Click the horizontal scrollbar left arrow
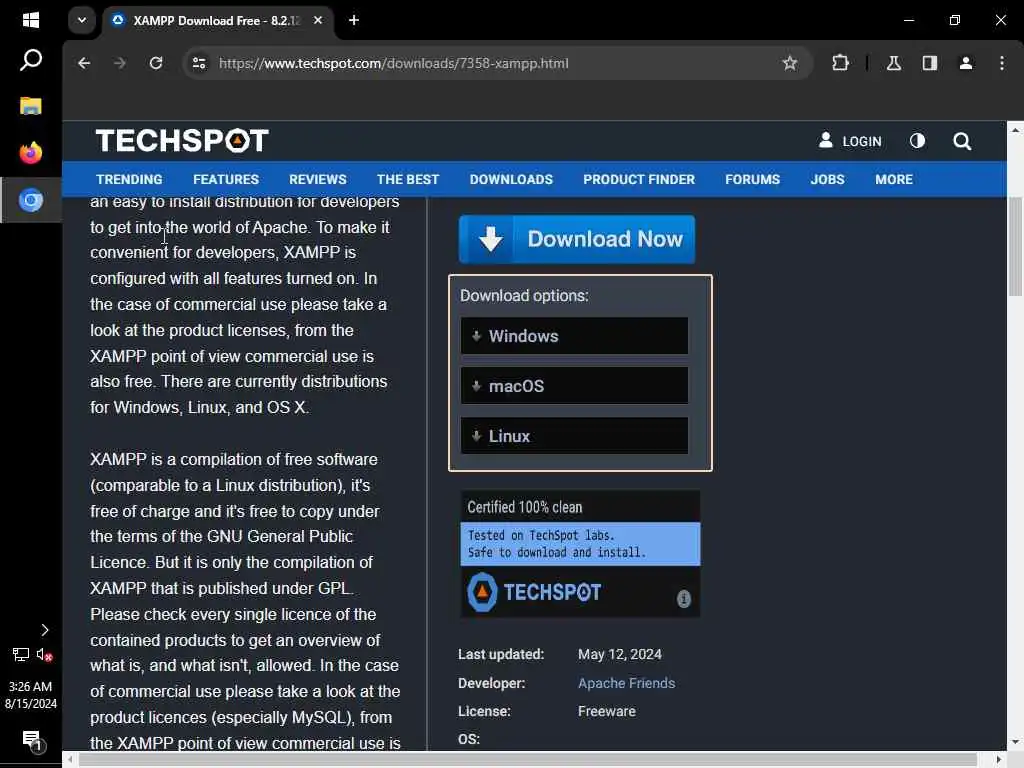1024x768 pixels. pyautogui.click(x=71, y=760)
